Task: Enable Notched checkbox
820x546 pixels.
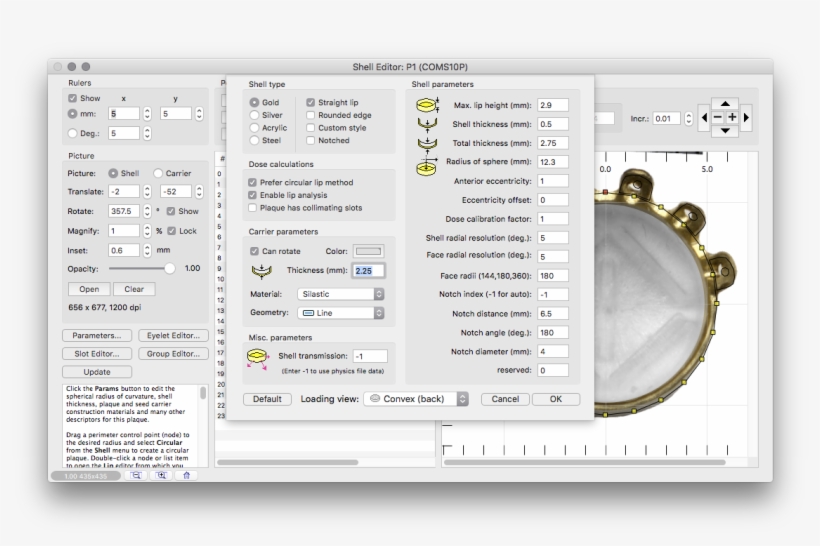Action: 311,140
